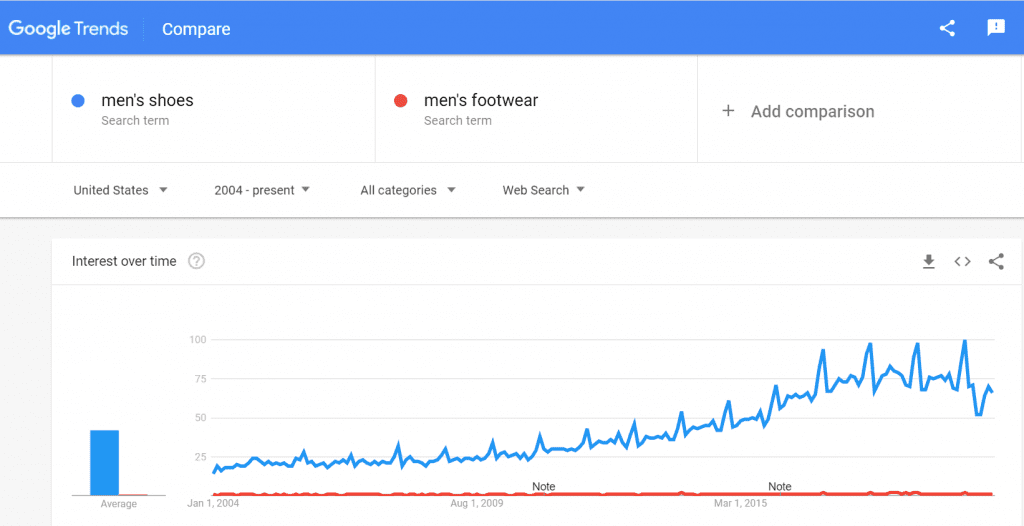
Task: Share the Interest over time chart
Action: click(x=996, y=261)
